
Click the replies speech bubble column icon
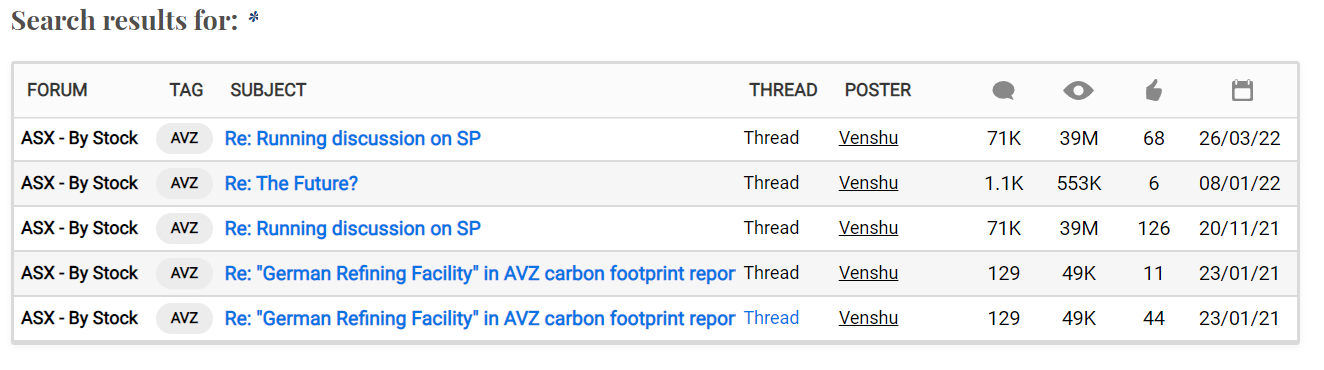point(1003,91)
